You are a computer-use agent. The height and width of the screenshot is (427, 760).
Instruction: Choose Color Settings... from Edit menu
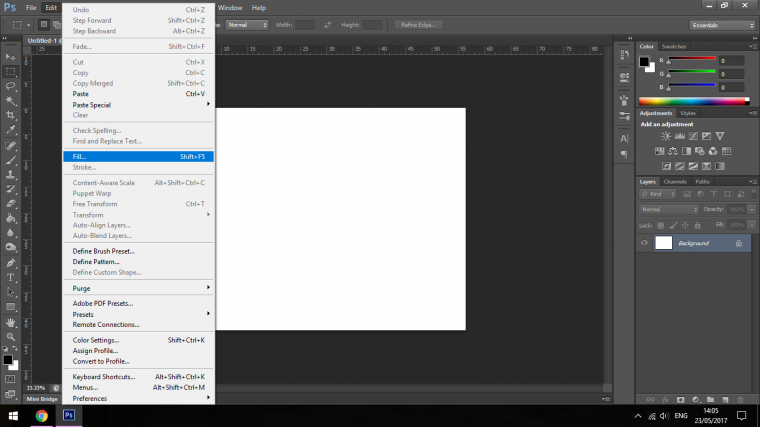(x=139, y=340)
